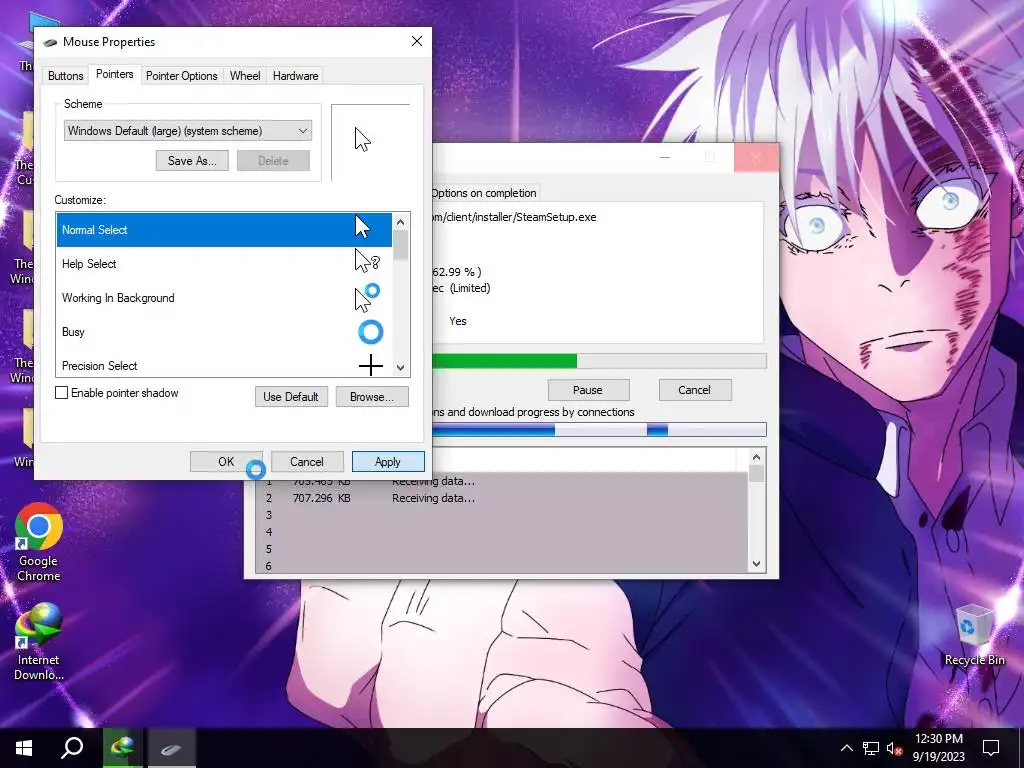Click OK in Mouse Properties
Viewport: 1024px width, 768px height.
click(226, 462)
